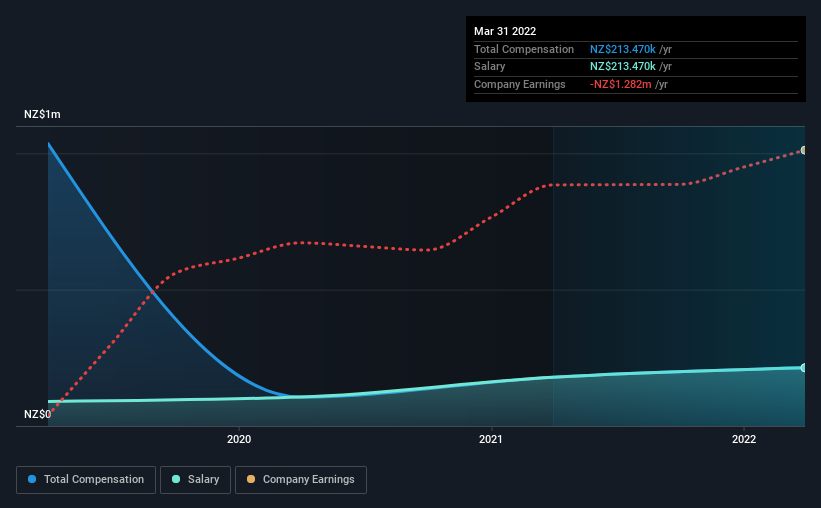This screenshot has width=821, height=508.
Task: Click the orange Company Earnings legend dot
Action: [x=251, y=479]
